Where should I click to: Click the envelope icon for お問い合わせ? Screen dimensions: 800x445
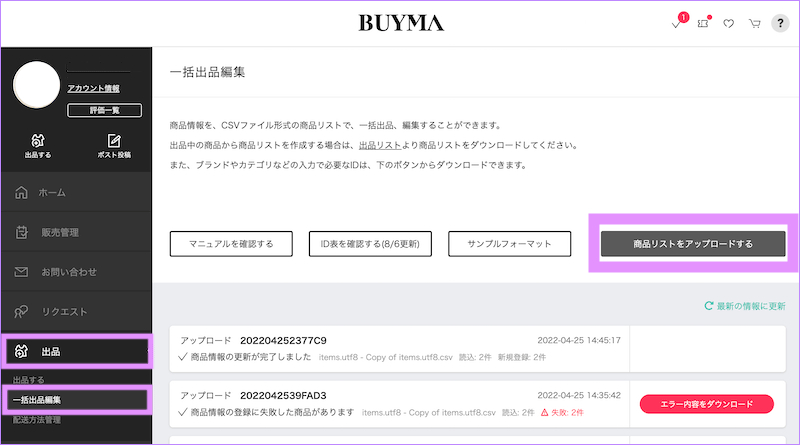[x=21, y=272]
